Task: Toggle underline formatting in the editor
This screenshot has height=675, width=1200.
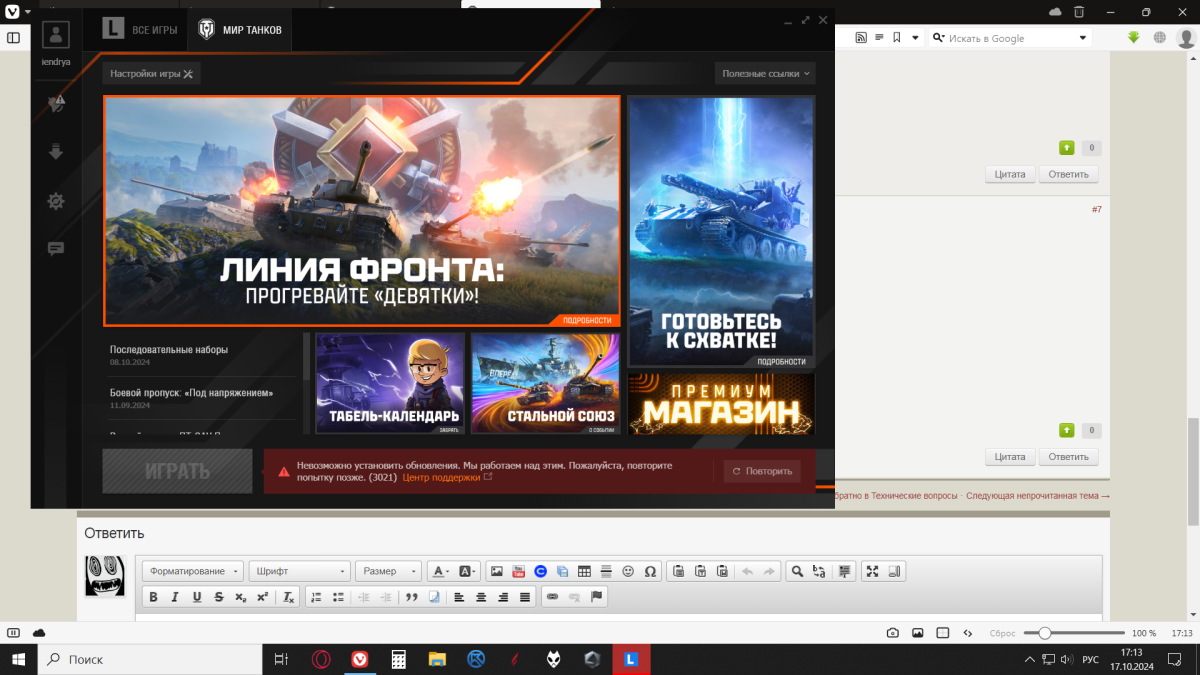Action: 197,597
